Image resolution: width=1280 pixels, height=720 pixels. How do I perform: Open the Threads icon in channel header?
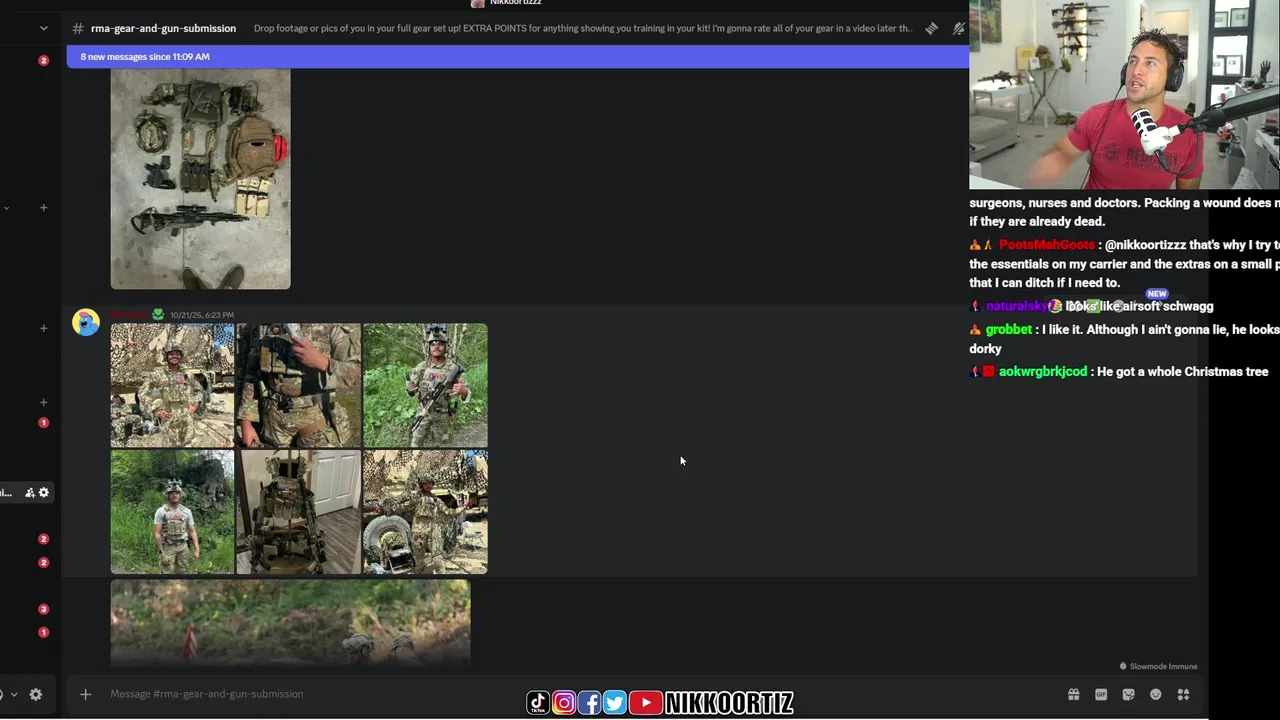pos(931,28)
